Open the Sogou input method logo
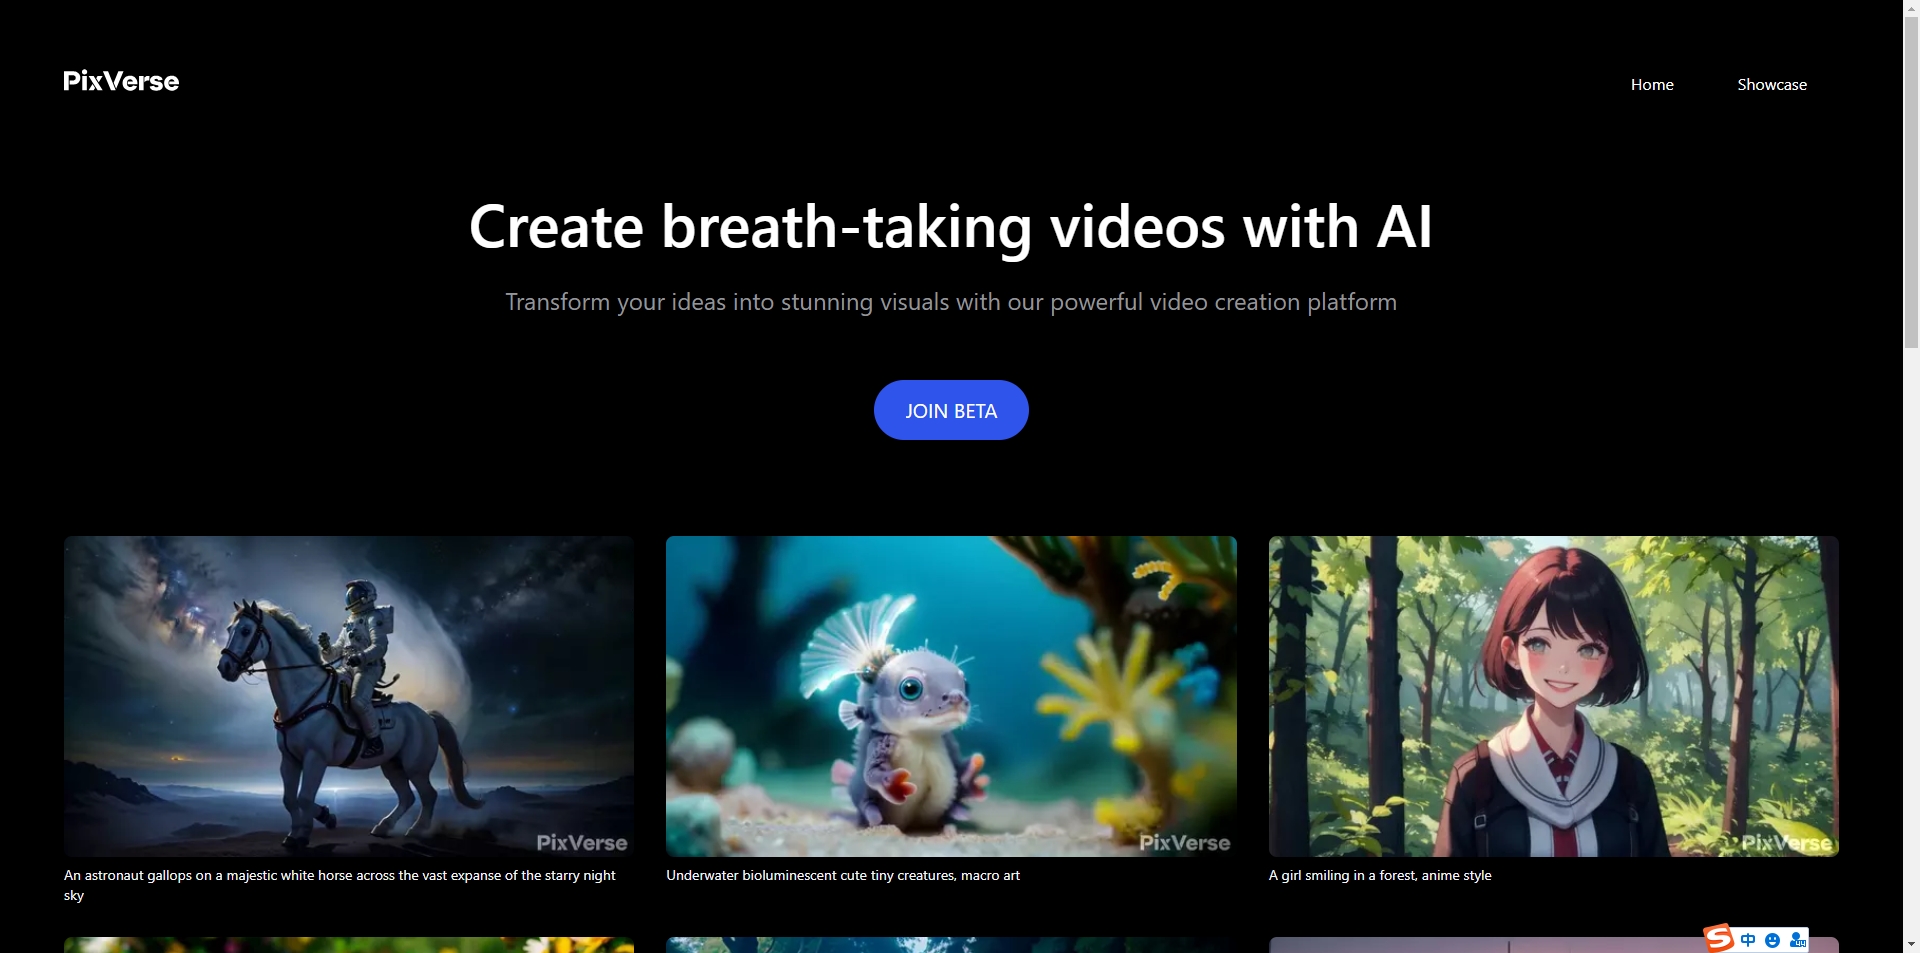This screenshot has height=953, width=1920. [x=1718, y=938]
